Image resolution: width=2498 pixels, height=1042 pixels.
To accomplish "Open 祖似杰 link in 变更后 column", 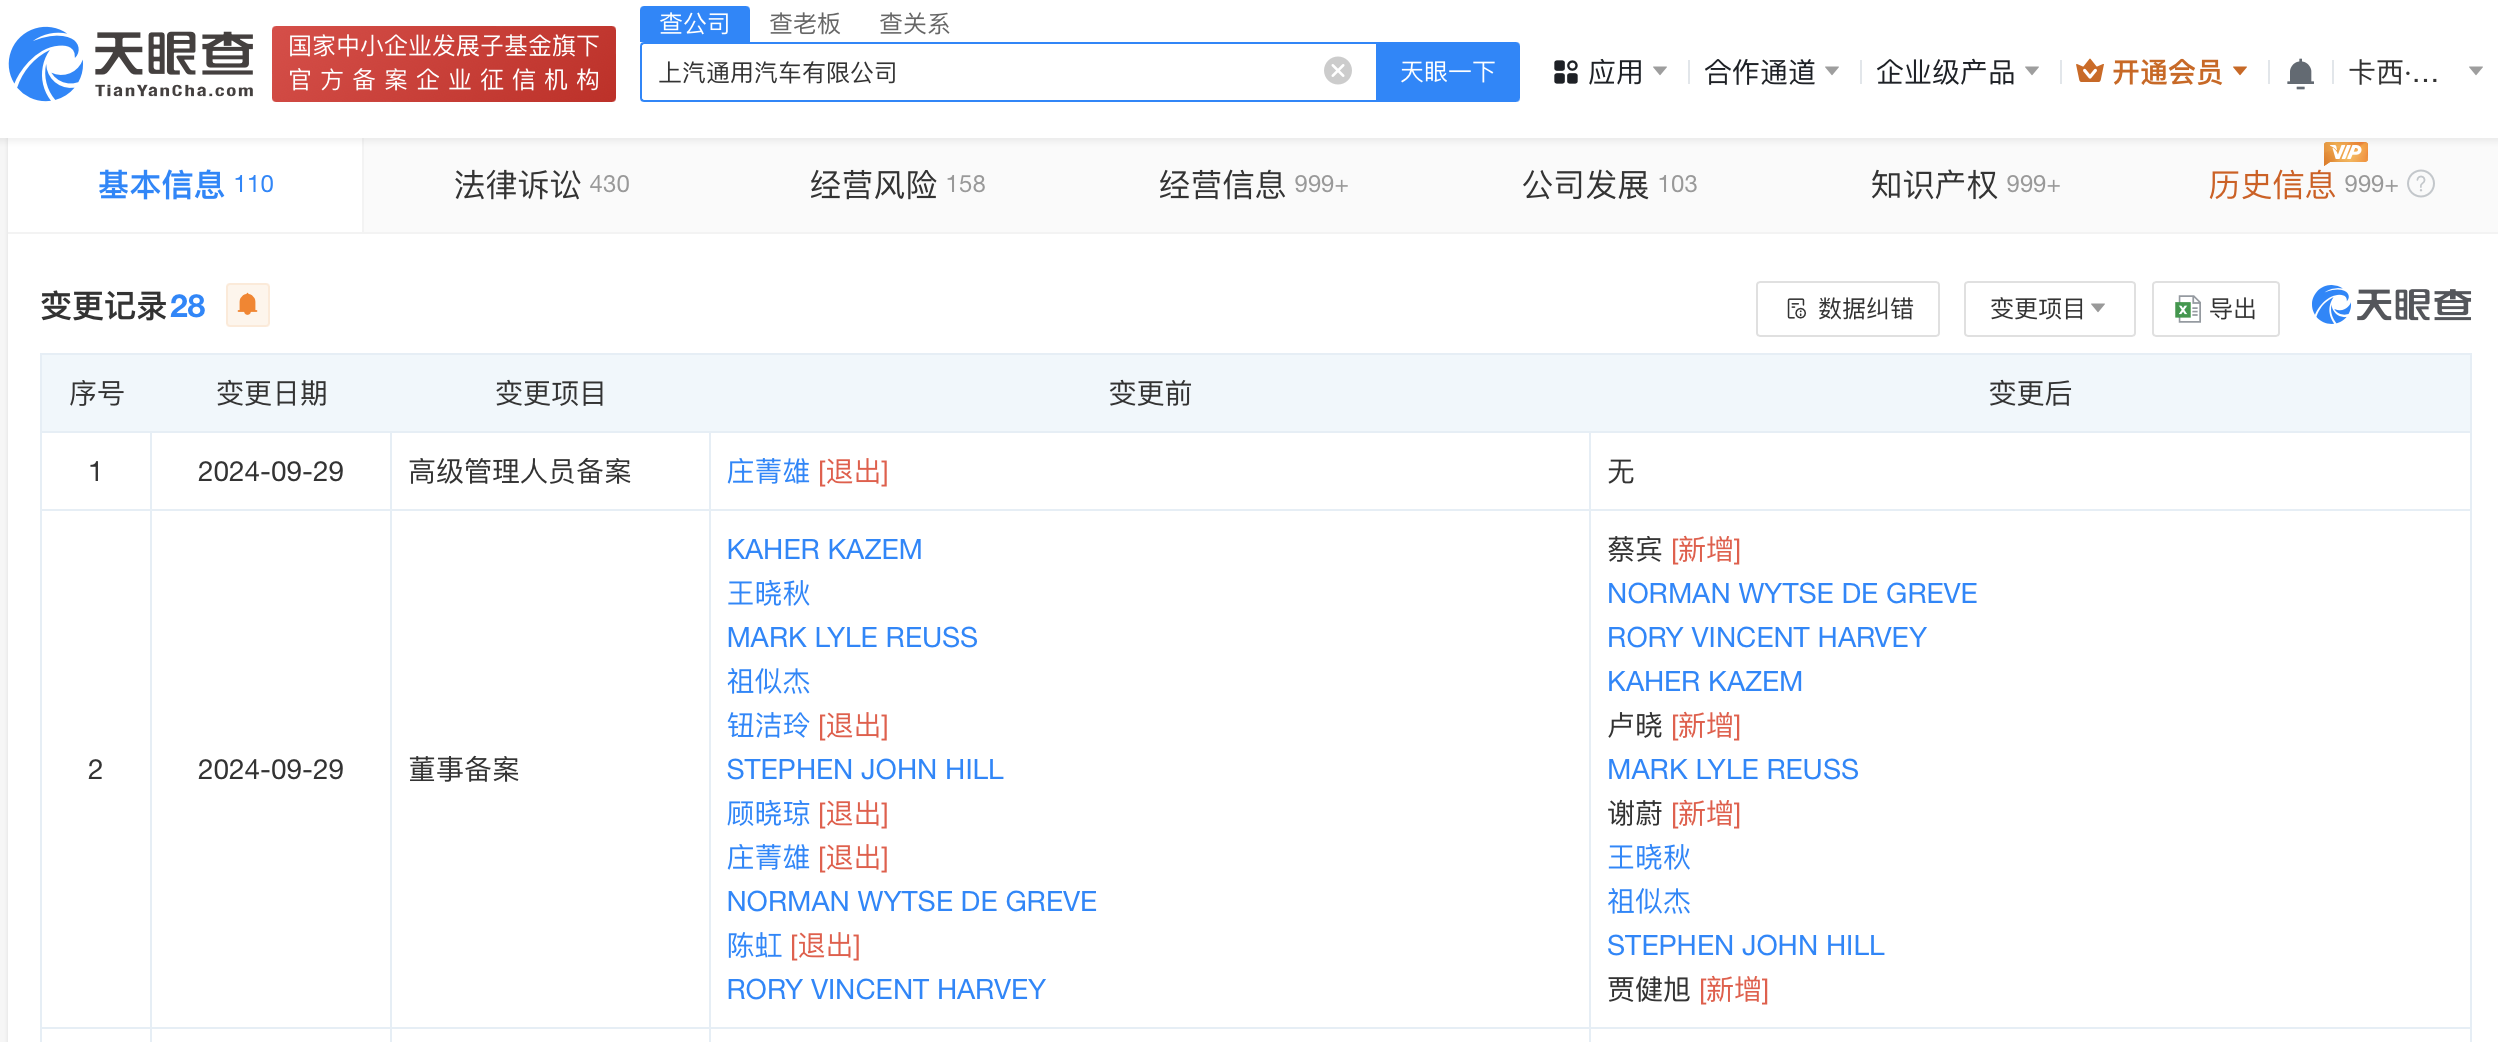I will [1649, 901].
